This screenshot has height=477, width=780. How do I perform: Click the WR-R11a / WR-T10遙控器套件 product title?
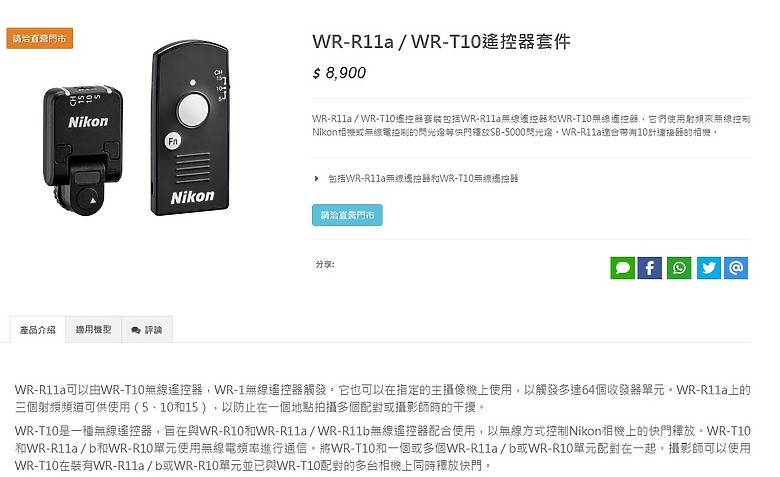coord(441,41)
